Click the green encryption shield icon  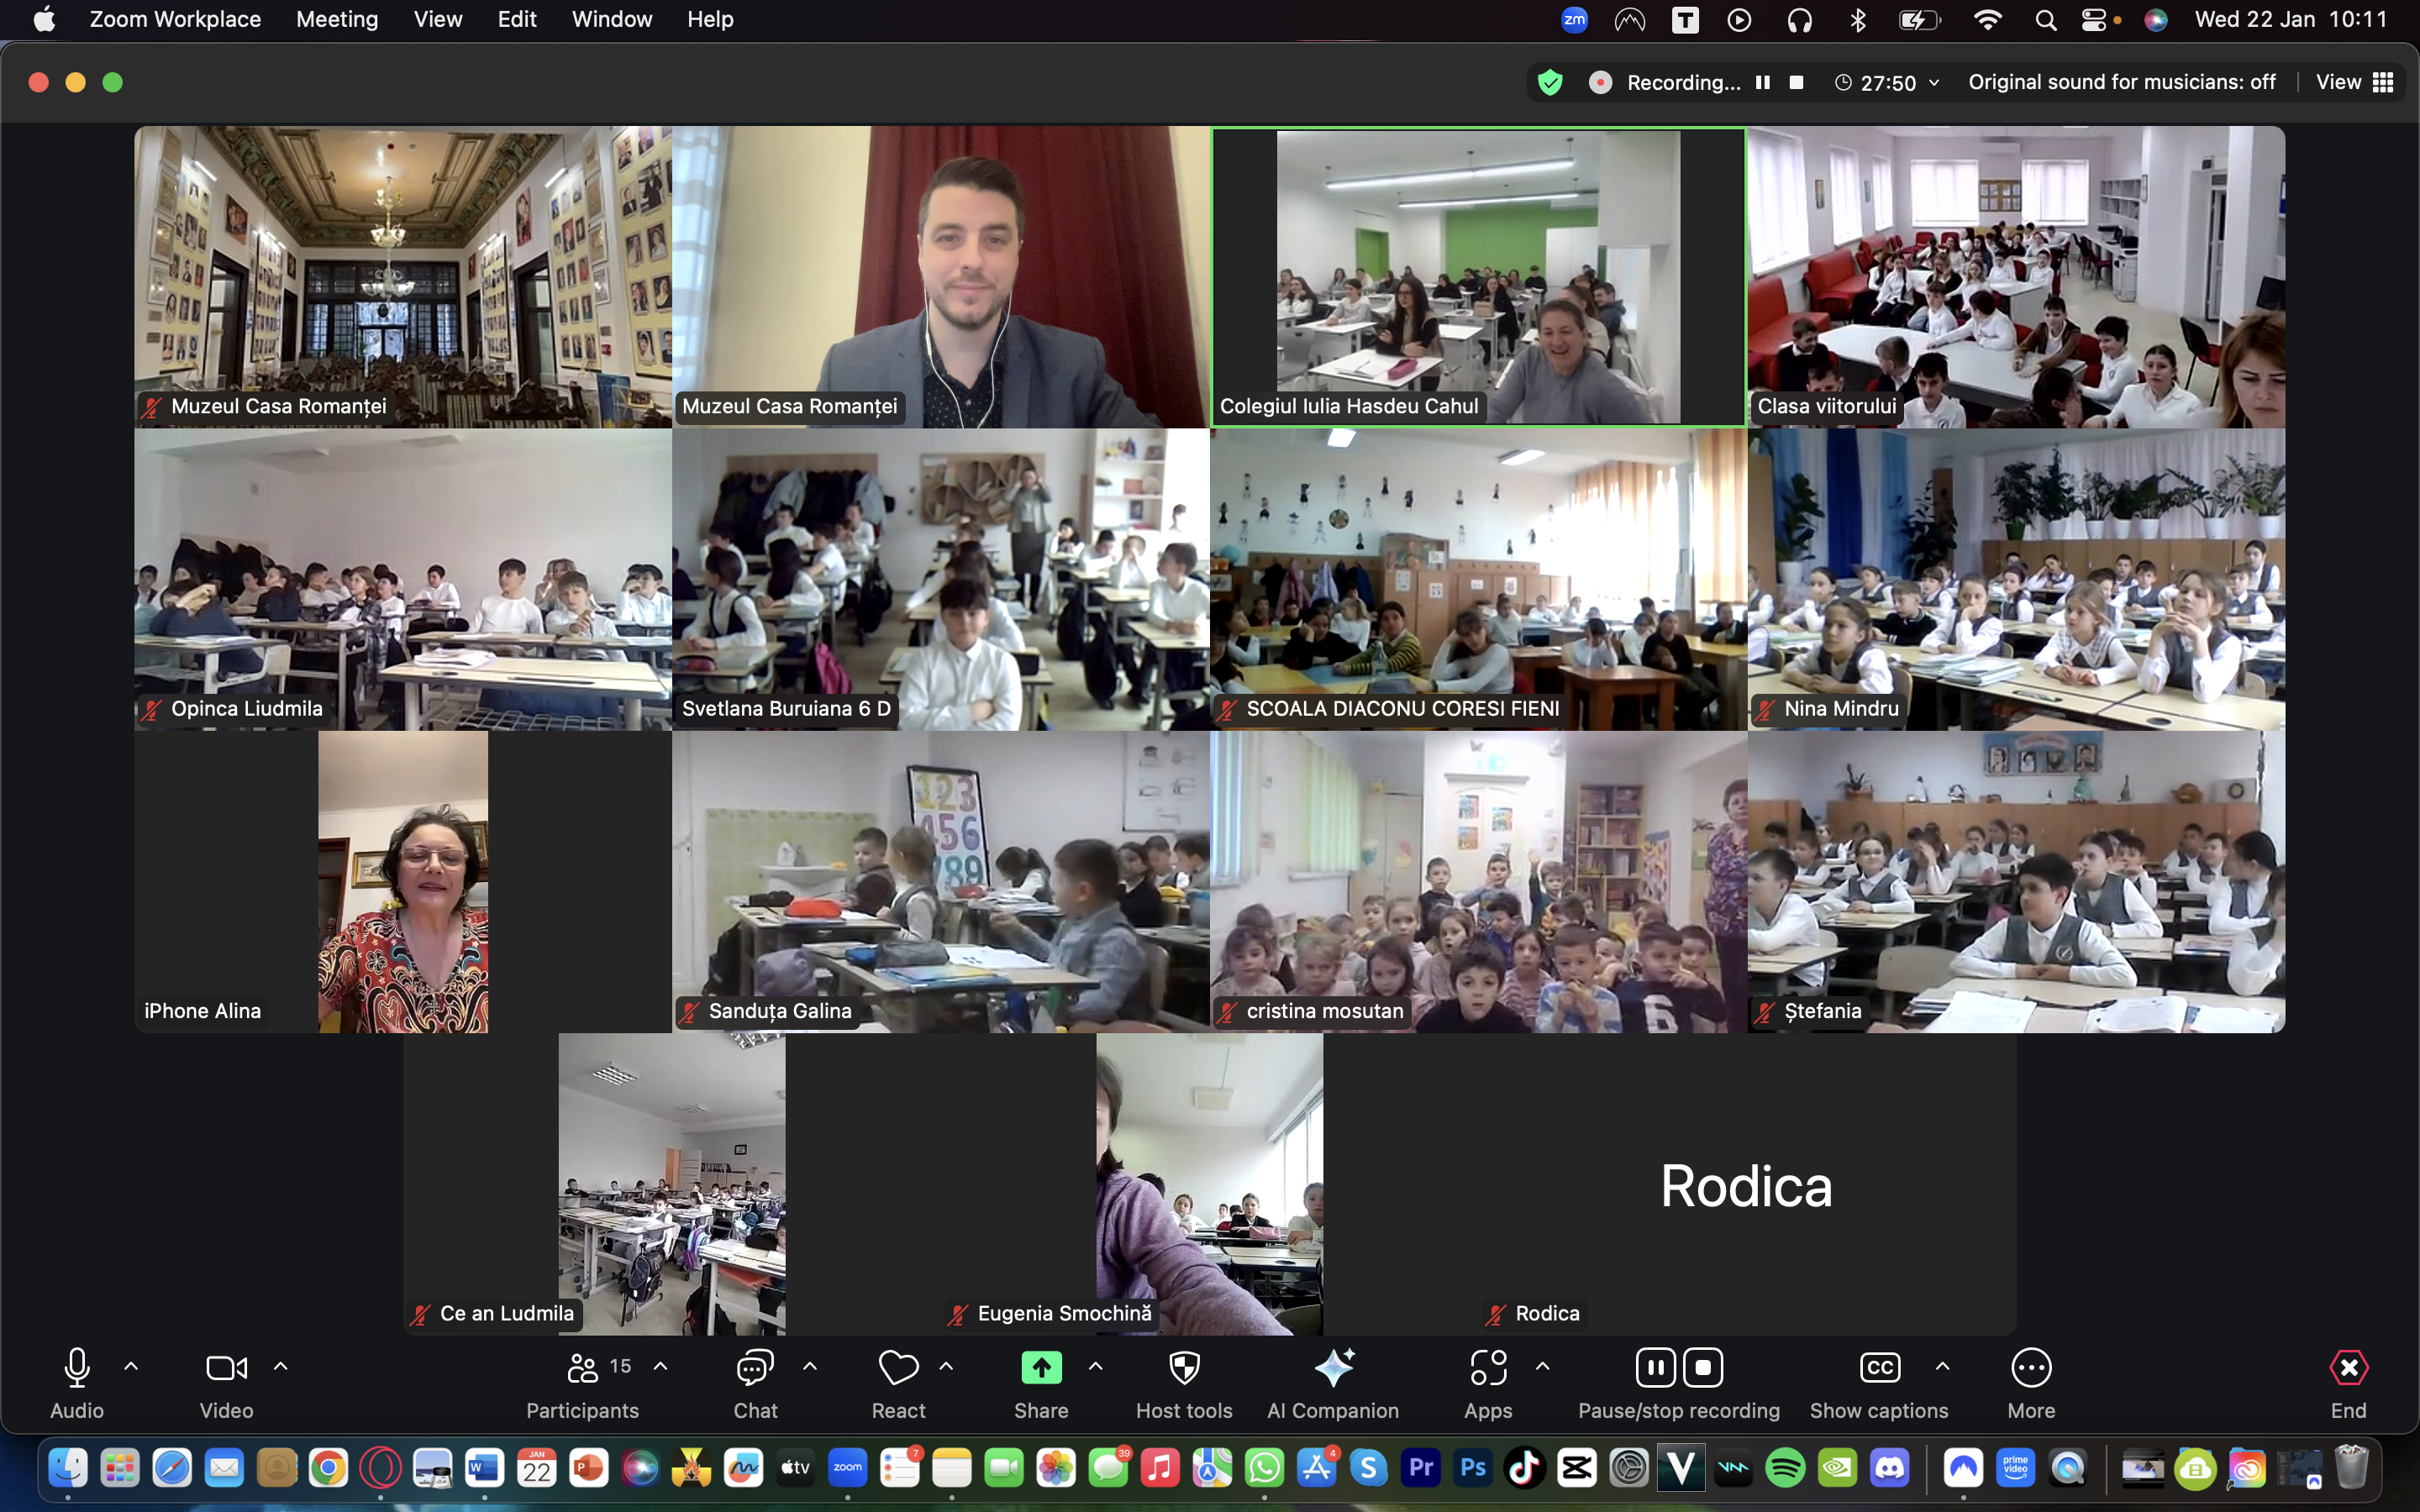[x=1550, y=82]
